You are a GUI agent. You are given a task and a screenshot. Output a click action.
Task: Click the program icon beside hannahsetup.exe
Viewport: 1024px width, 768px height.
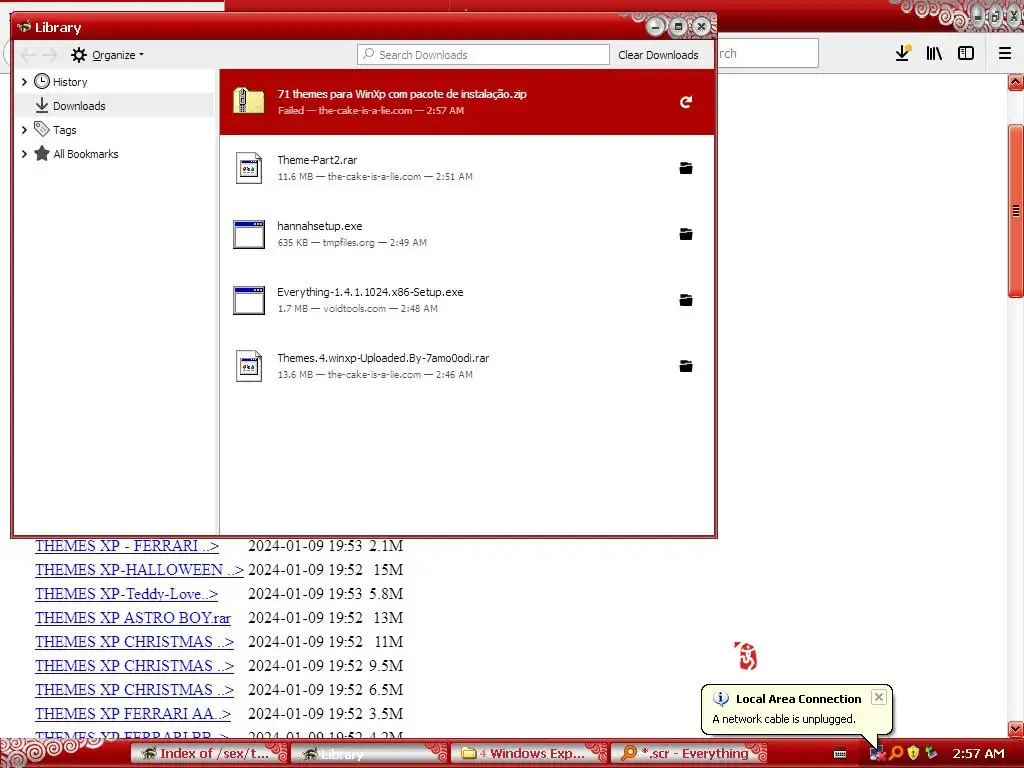coord(249,234)
